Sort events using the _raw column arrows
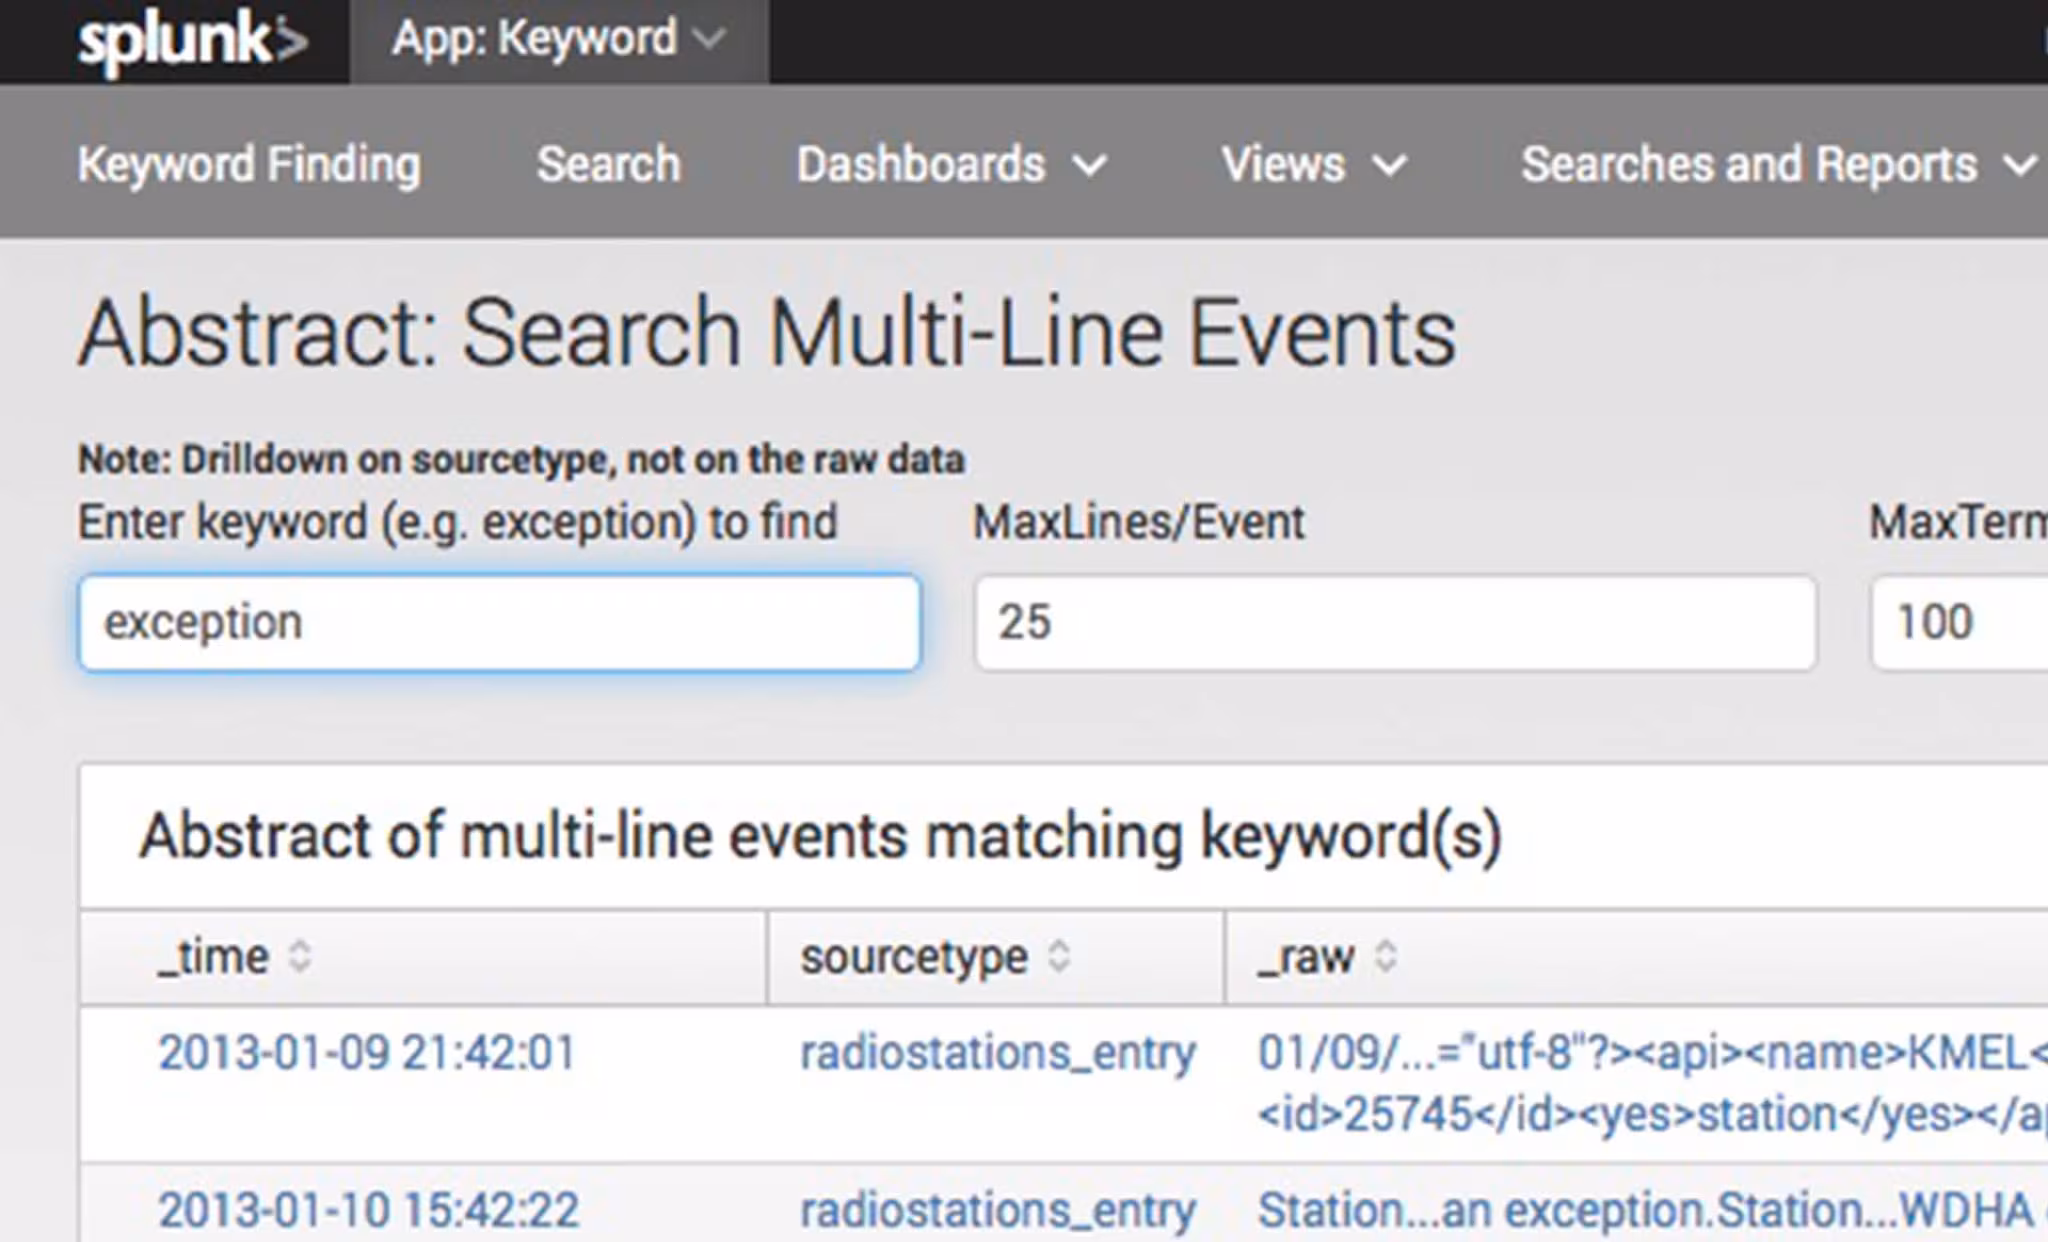This screenshot has width=2048, height=1242. pyautogui.click(x=1385, y=955)
